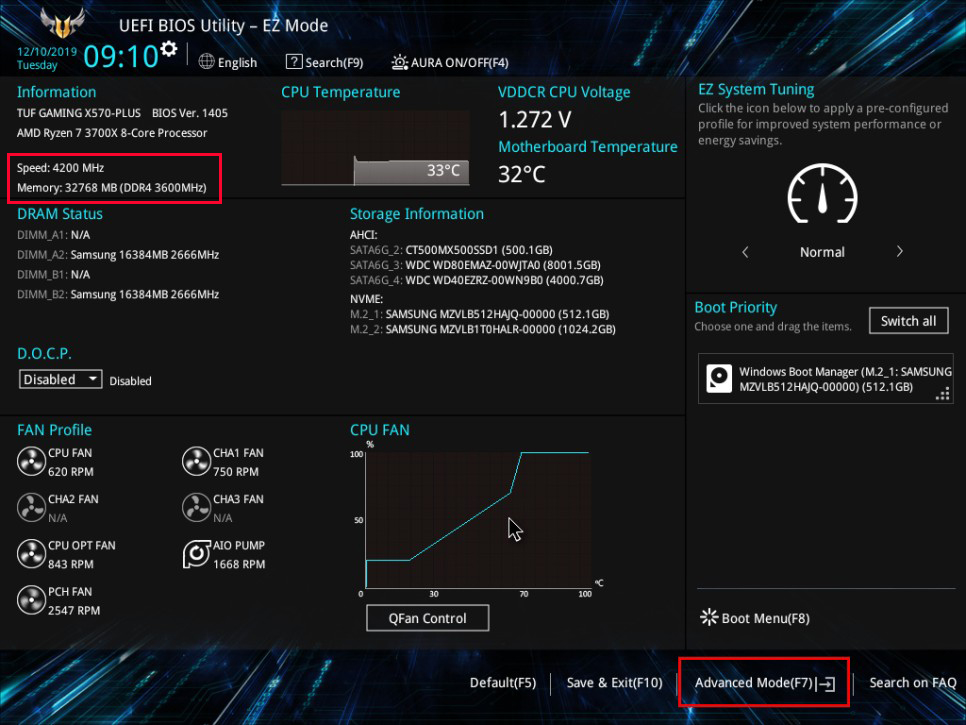Image resolution: width=966 pixels, height=725 pixels.
Task: Click the PCH FAN 2547 RPM reading
Action: click(x=74, y=610)
